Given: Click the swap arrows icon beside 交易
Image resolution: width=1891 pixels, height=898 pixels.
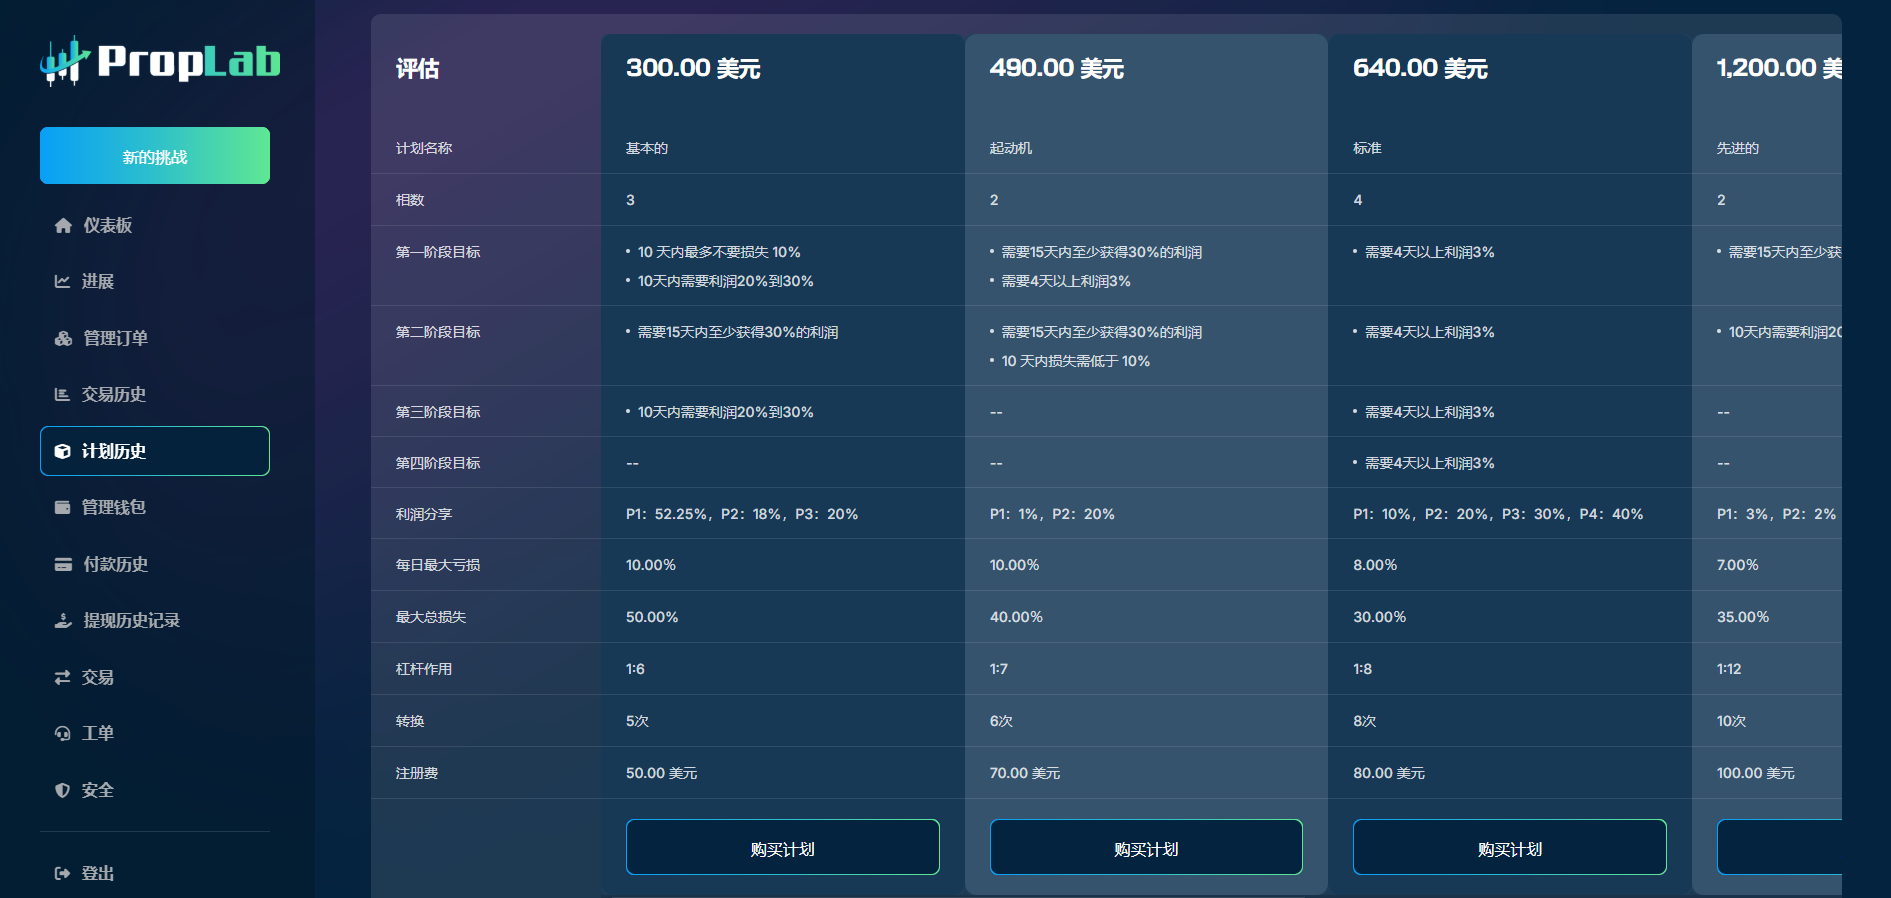Looking at the screenshot, I should click(62, 678).
